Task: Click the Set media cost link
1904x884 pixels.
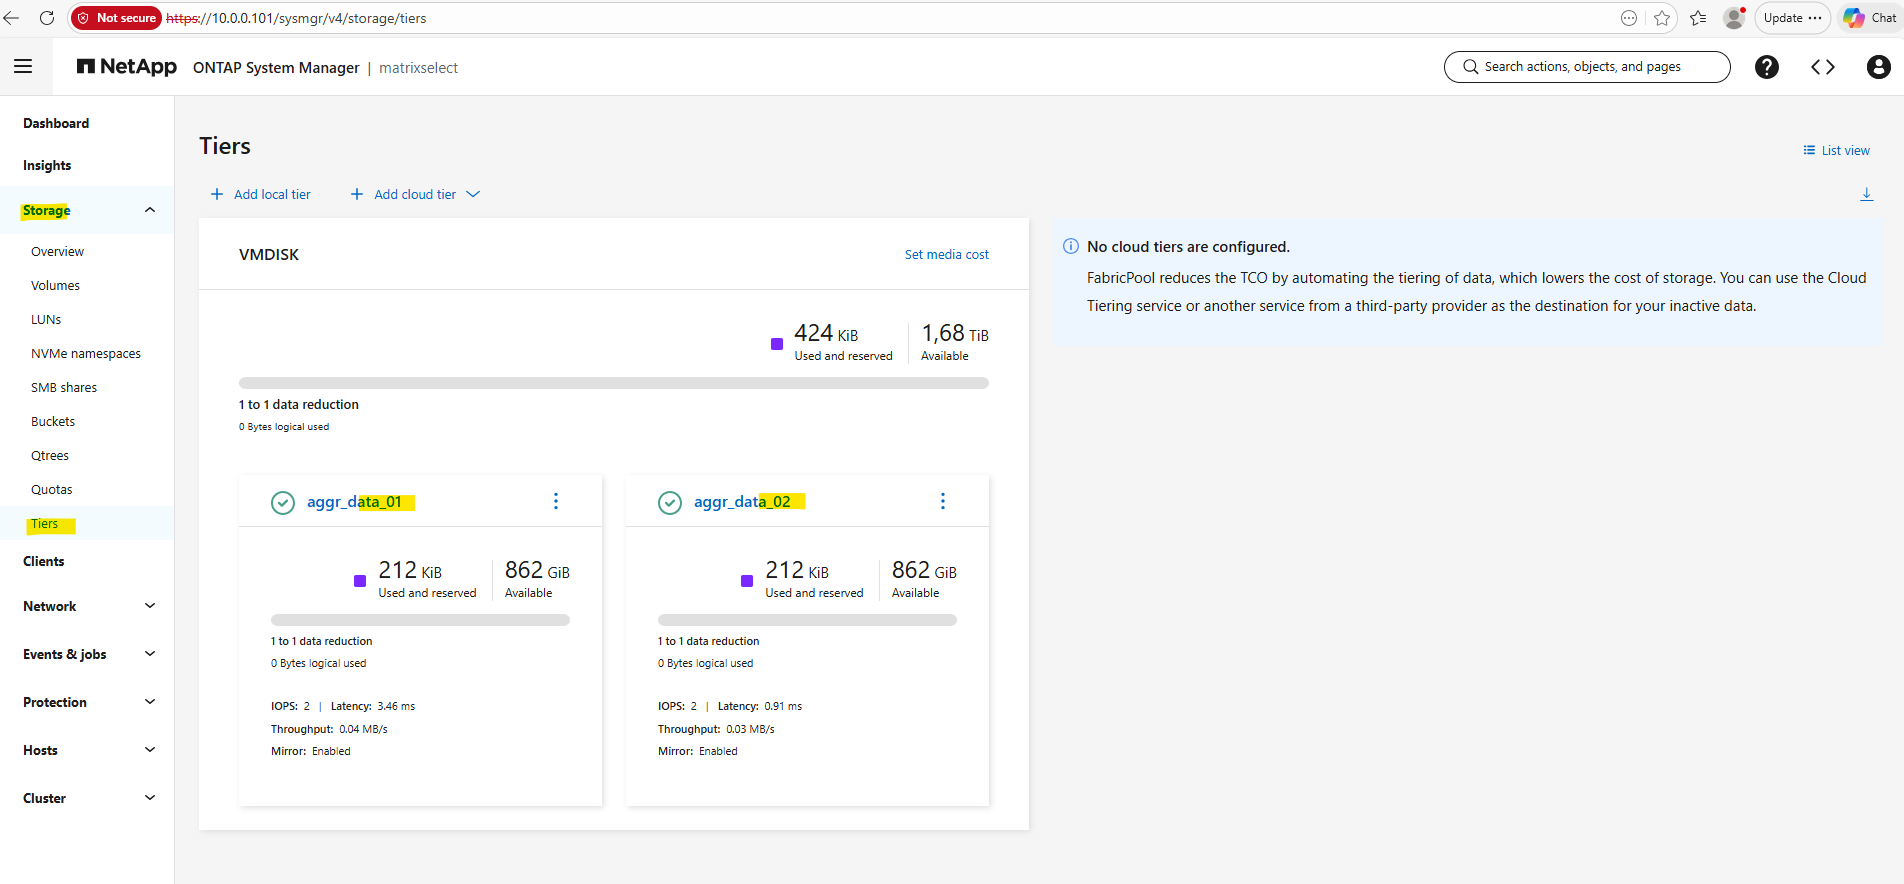Action: pos(946,255)
